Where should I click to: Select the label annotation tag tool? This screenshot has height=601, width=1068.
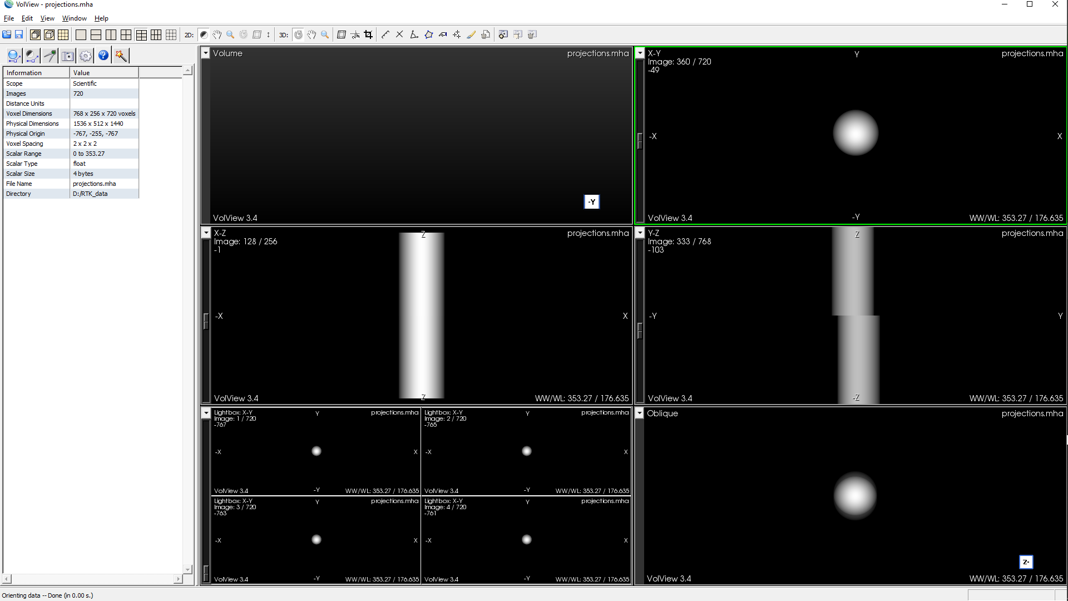(x=443, y=35)
